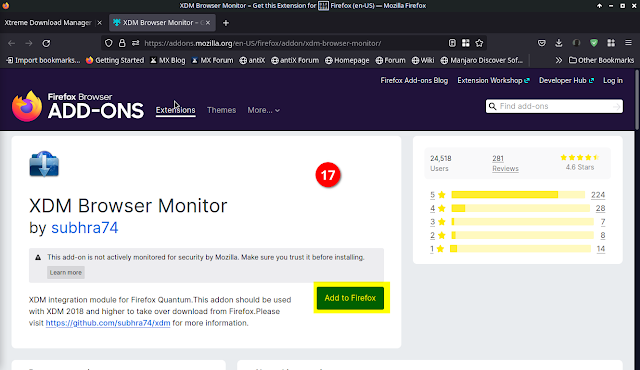
Task: Open the grid icon inside the address bar
Action: [x=466, y=43]
